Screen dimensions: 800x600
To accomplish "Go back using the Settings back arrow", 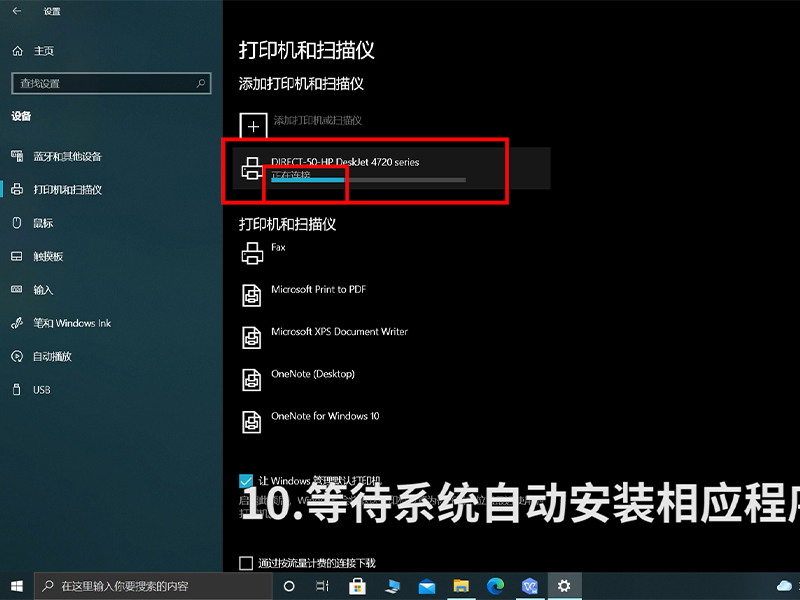I will point(17,11).
